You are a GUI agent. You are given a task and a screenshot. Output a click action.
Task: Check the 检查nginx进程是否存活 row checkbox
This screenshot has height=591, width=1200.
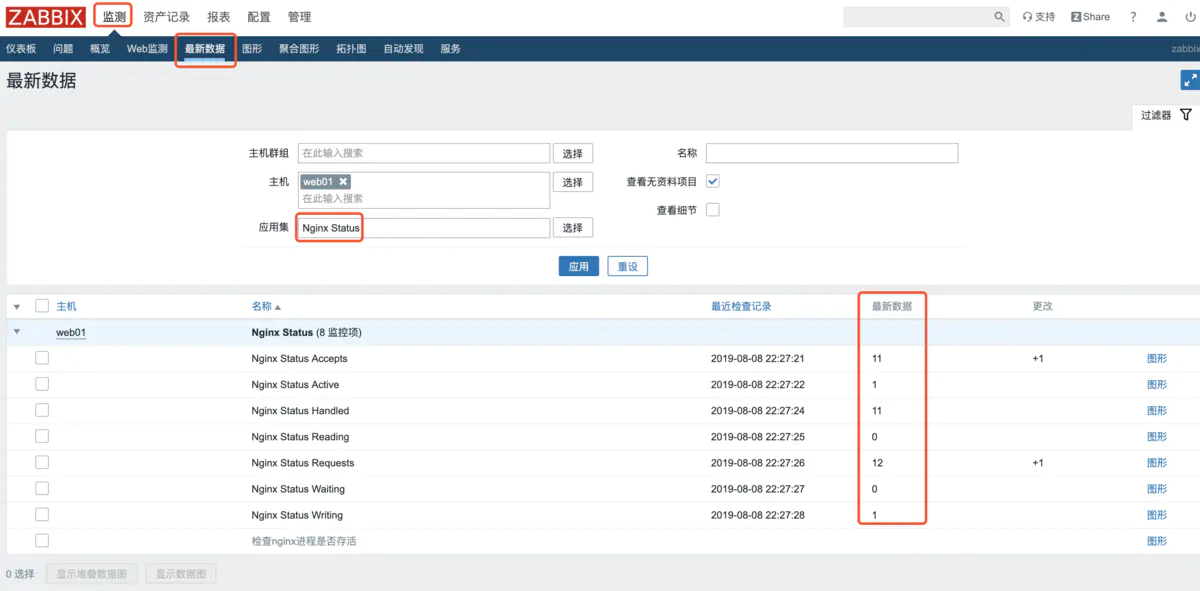42,540
